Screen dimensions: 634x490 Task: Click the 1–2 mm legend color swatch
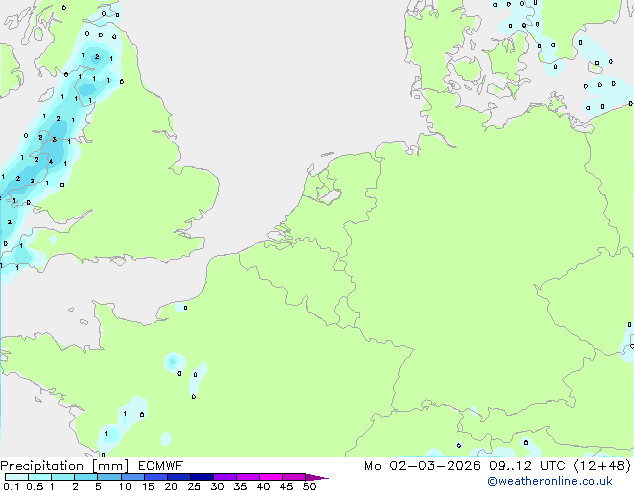tap(63, 477)
